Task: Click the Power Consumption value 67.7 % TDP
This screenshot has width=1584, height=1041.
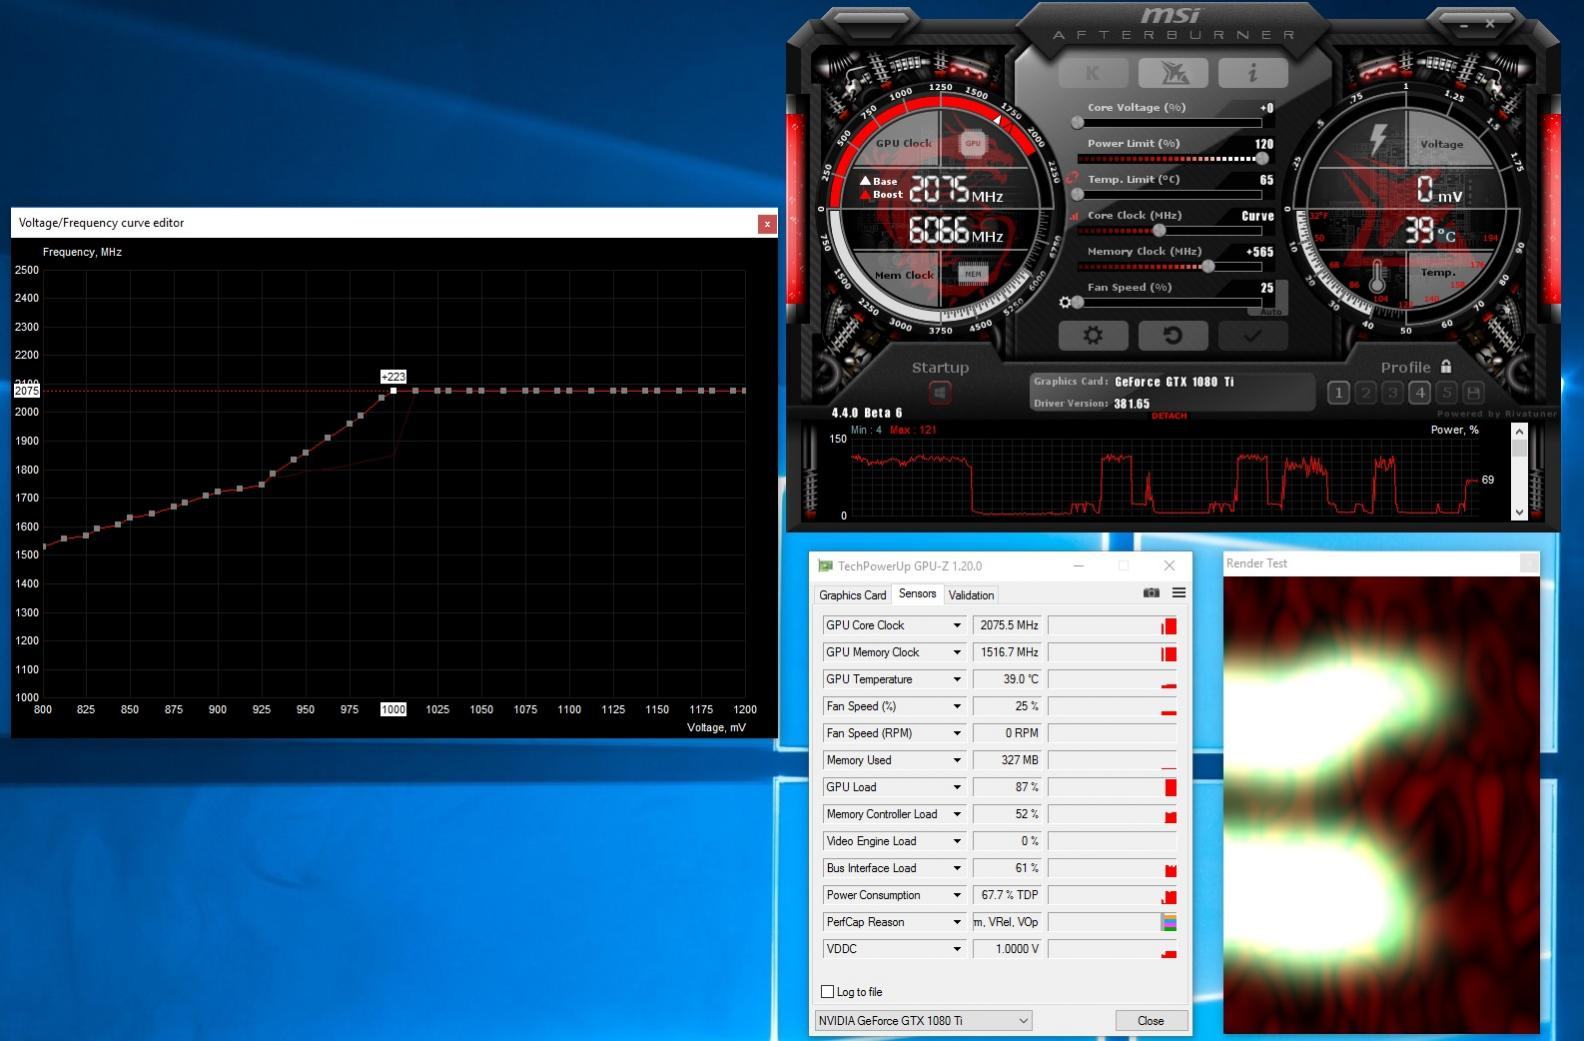Action: (x=1008, y=895)
